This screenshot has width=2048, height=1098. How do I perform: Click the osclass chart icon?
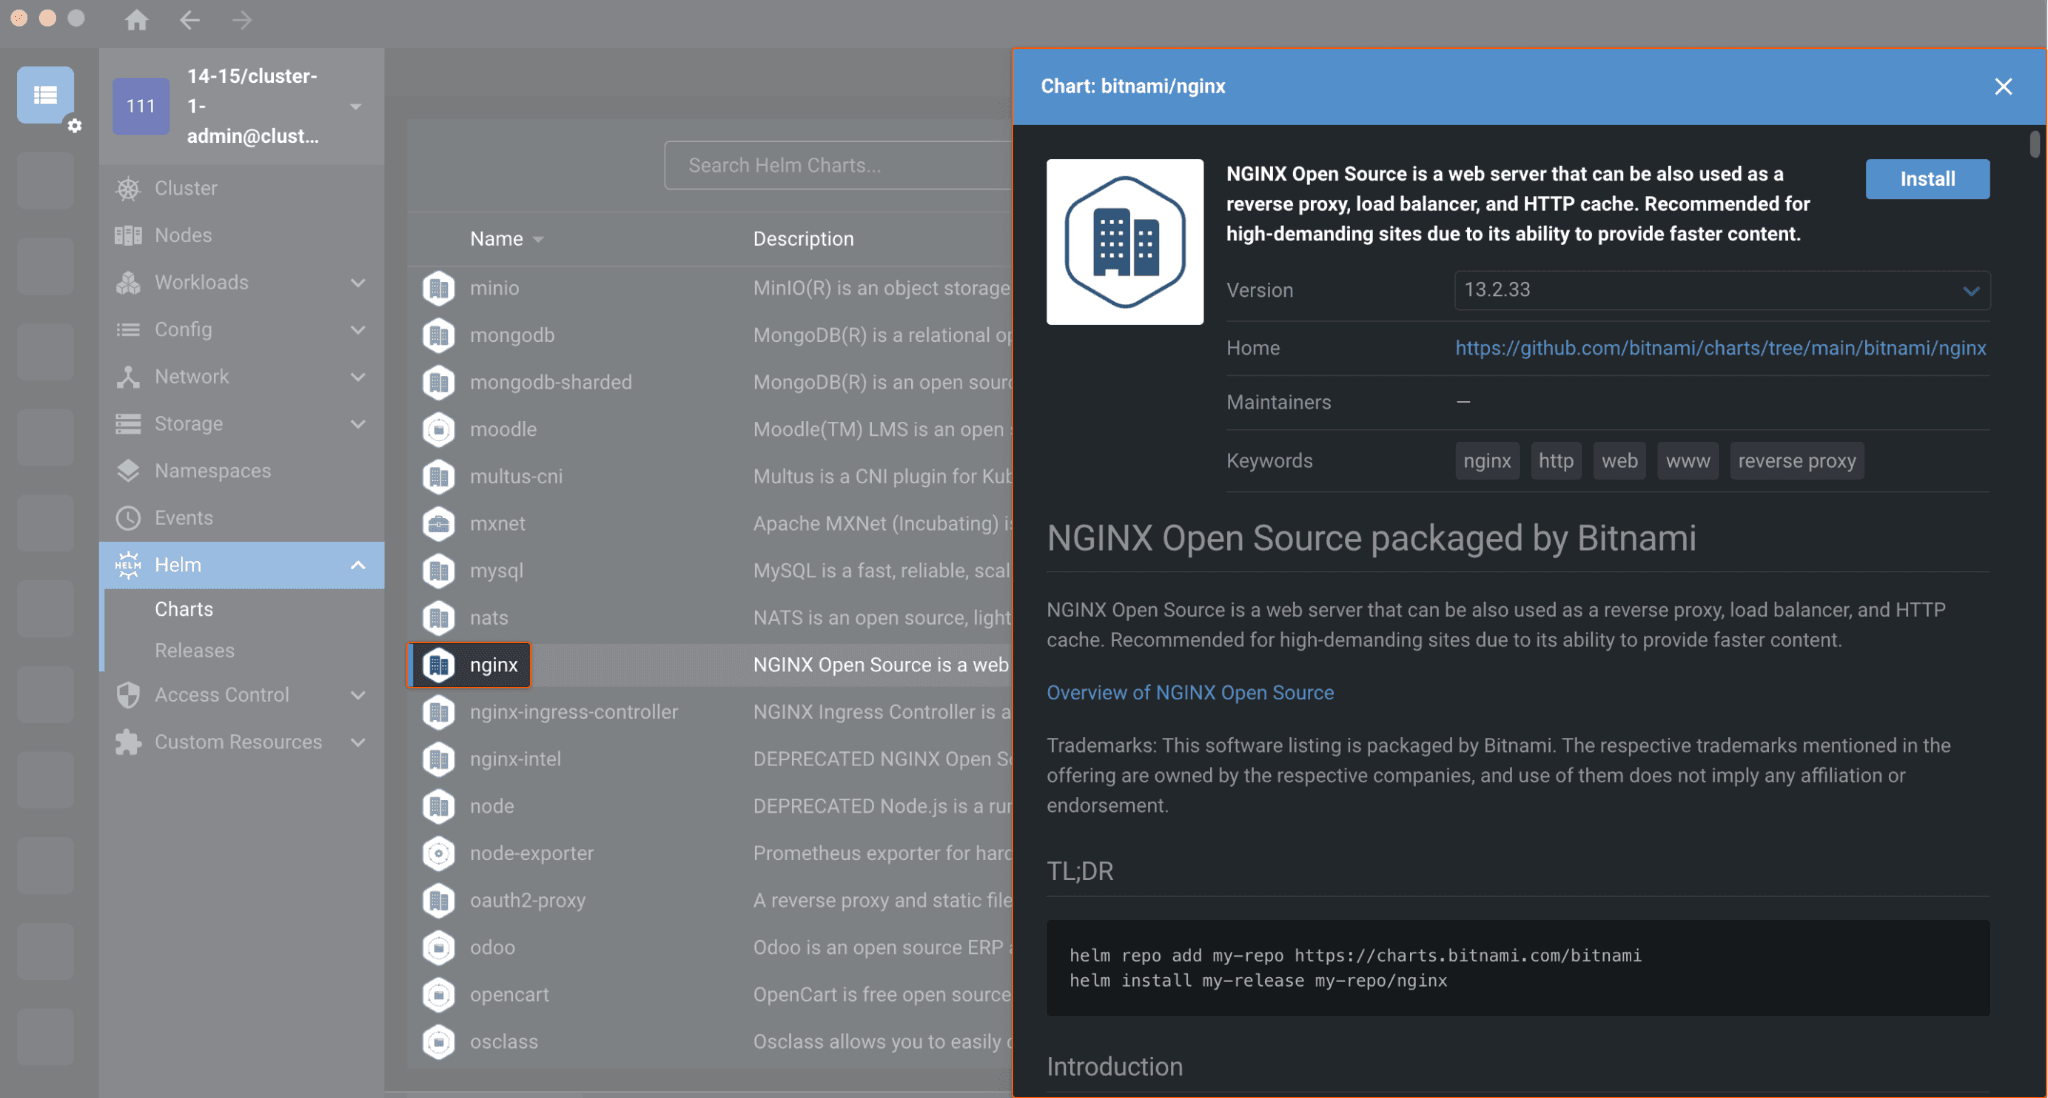point(438,1042)
